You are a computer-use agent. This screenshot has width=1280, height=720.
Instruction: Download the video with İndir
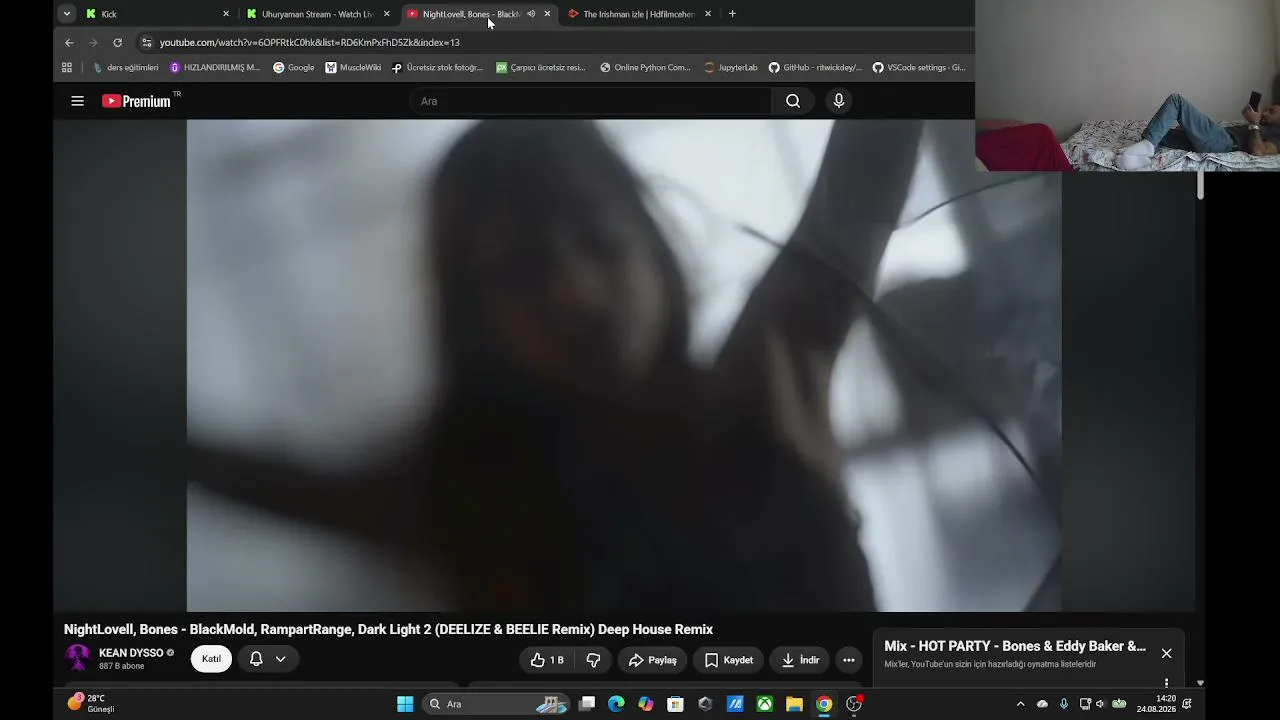[x=799, y=660]
